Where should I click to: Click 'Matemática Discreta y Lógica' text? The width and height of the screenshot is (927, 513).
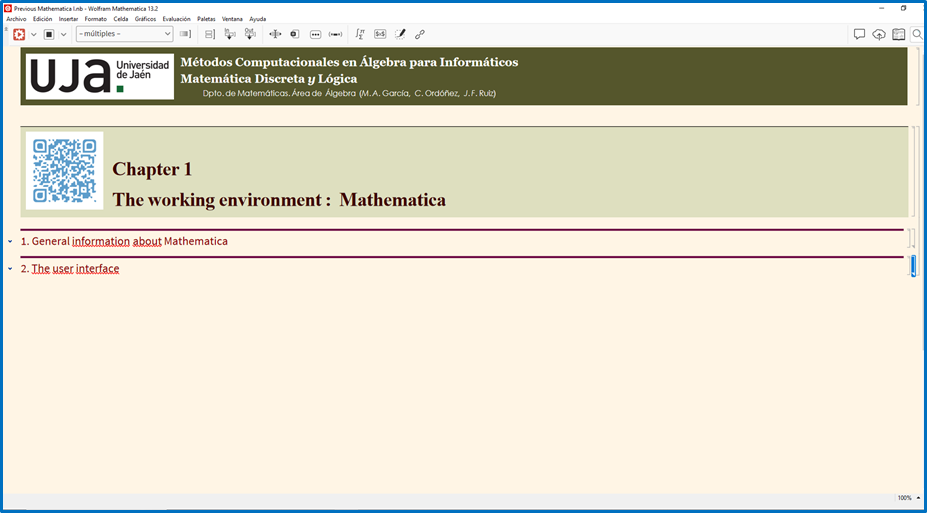tap(269, 79)
